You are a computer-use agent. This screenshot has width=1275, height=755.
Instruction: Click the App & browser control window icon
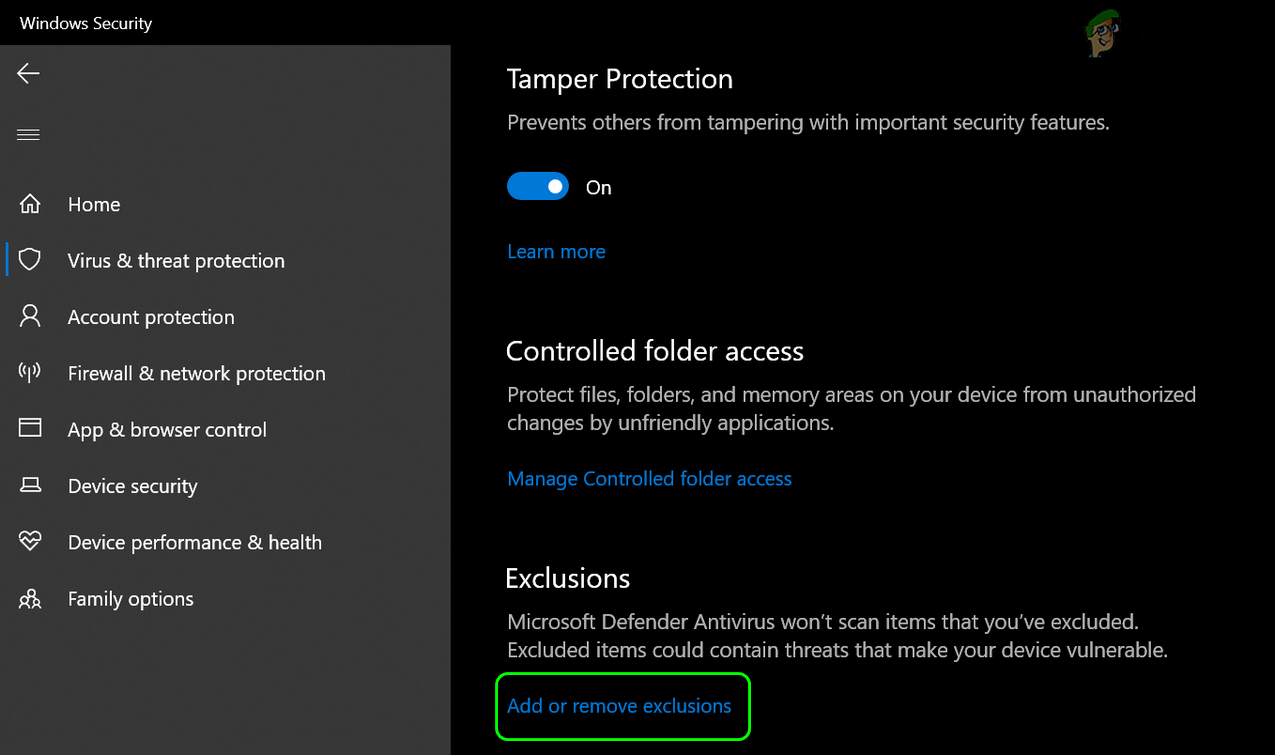pos(30,428)
